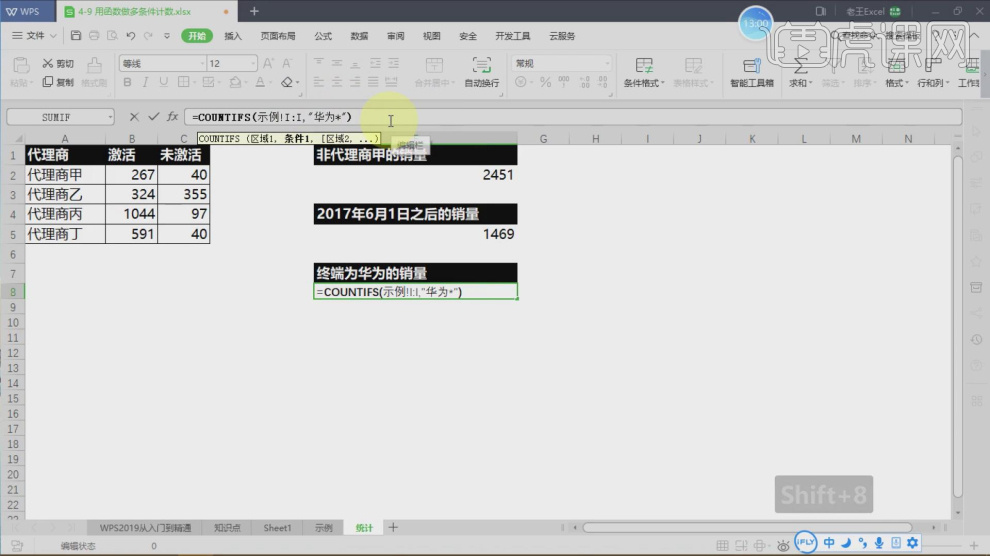
Task: Open a new document tab with the plus
Action: click(254, 11)
